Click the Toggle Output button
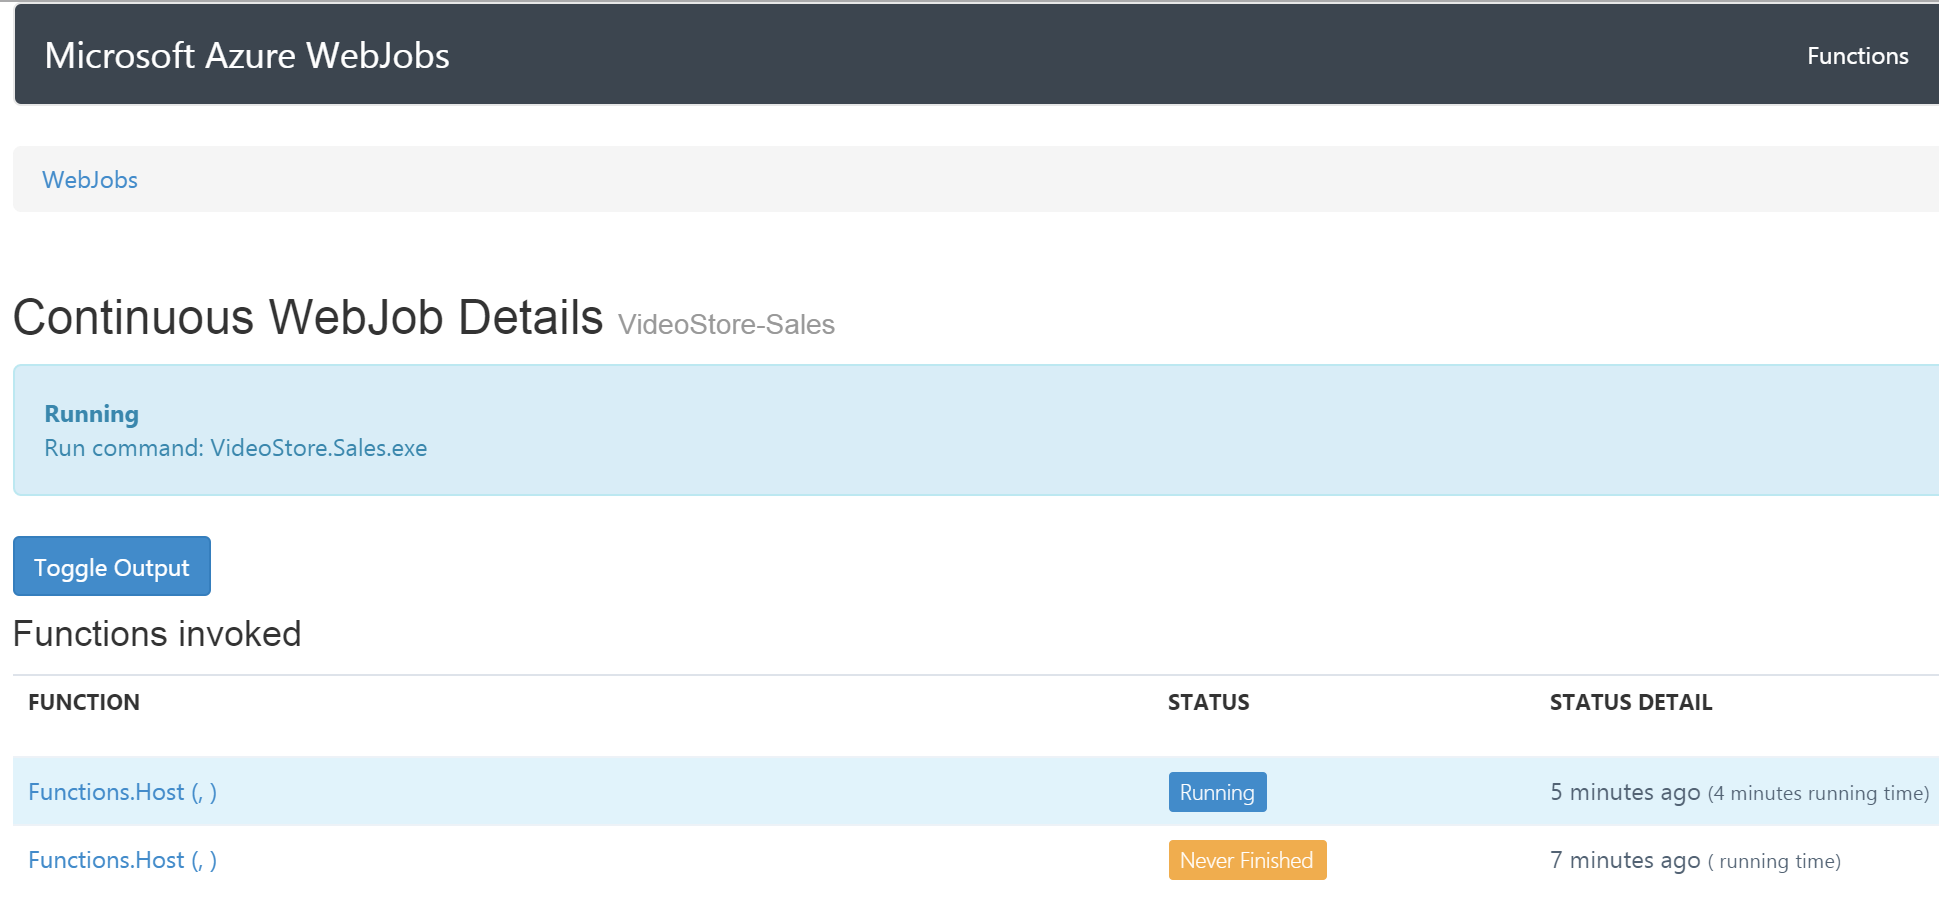 [112, 566]
